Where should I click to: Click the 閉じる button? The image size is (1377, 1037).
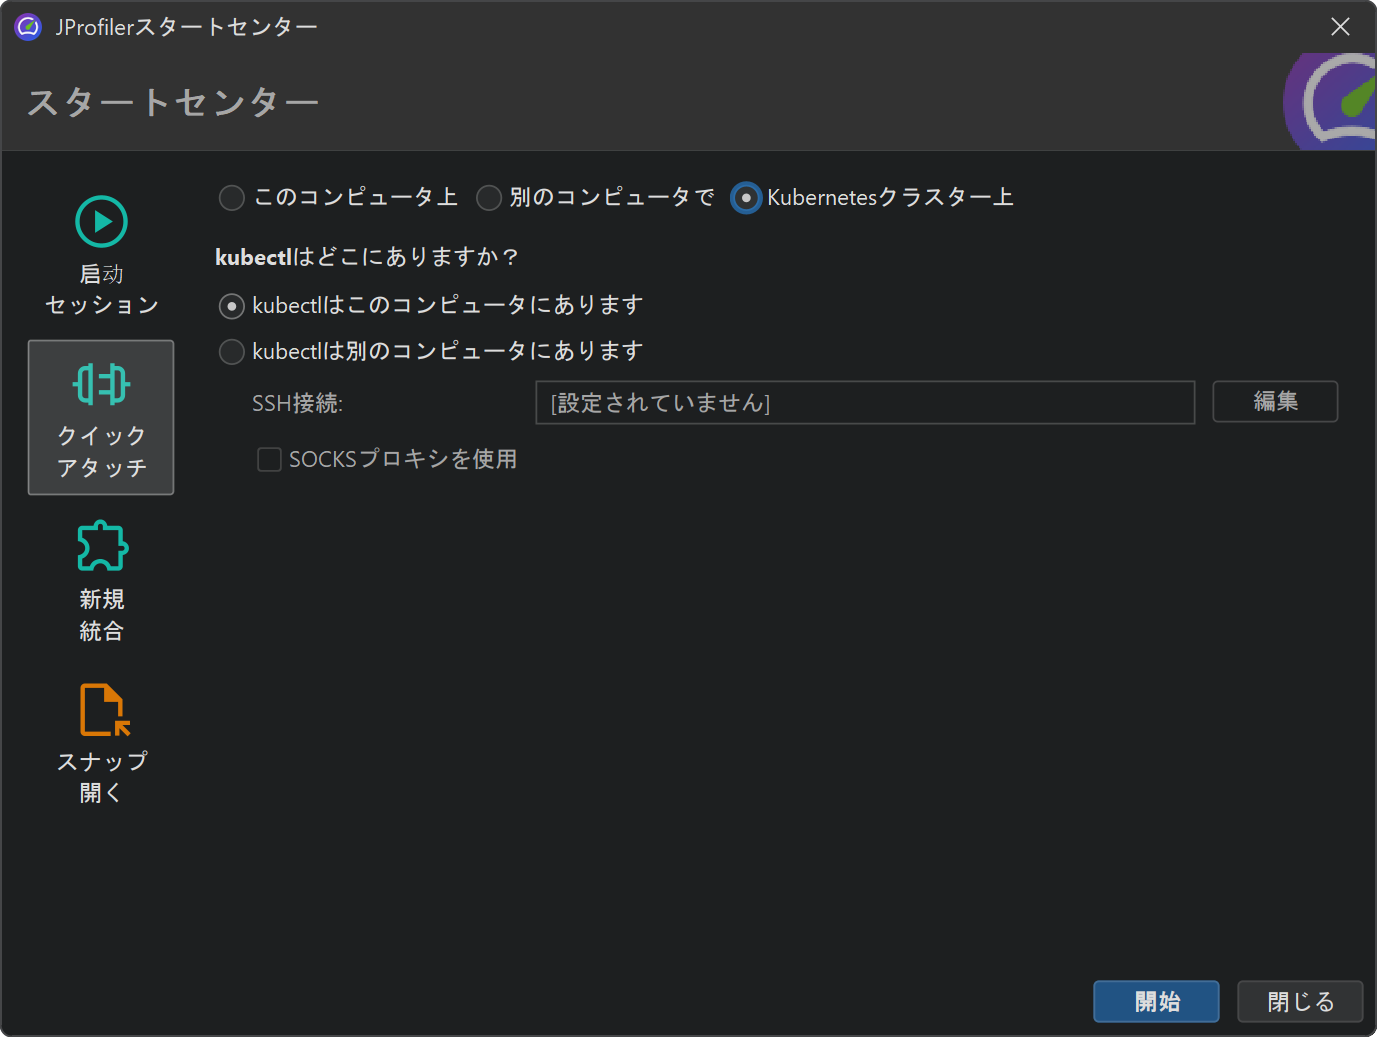1300,1001
